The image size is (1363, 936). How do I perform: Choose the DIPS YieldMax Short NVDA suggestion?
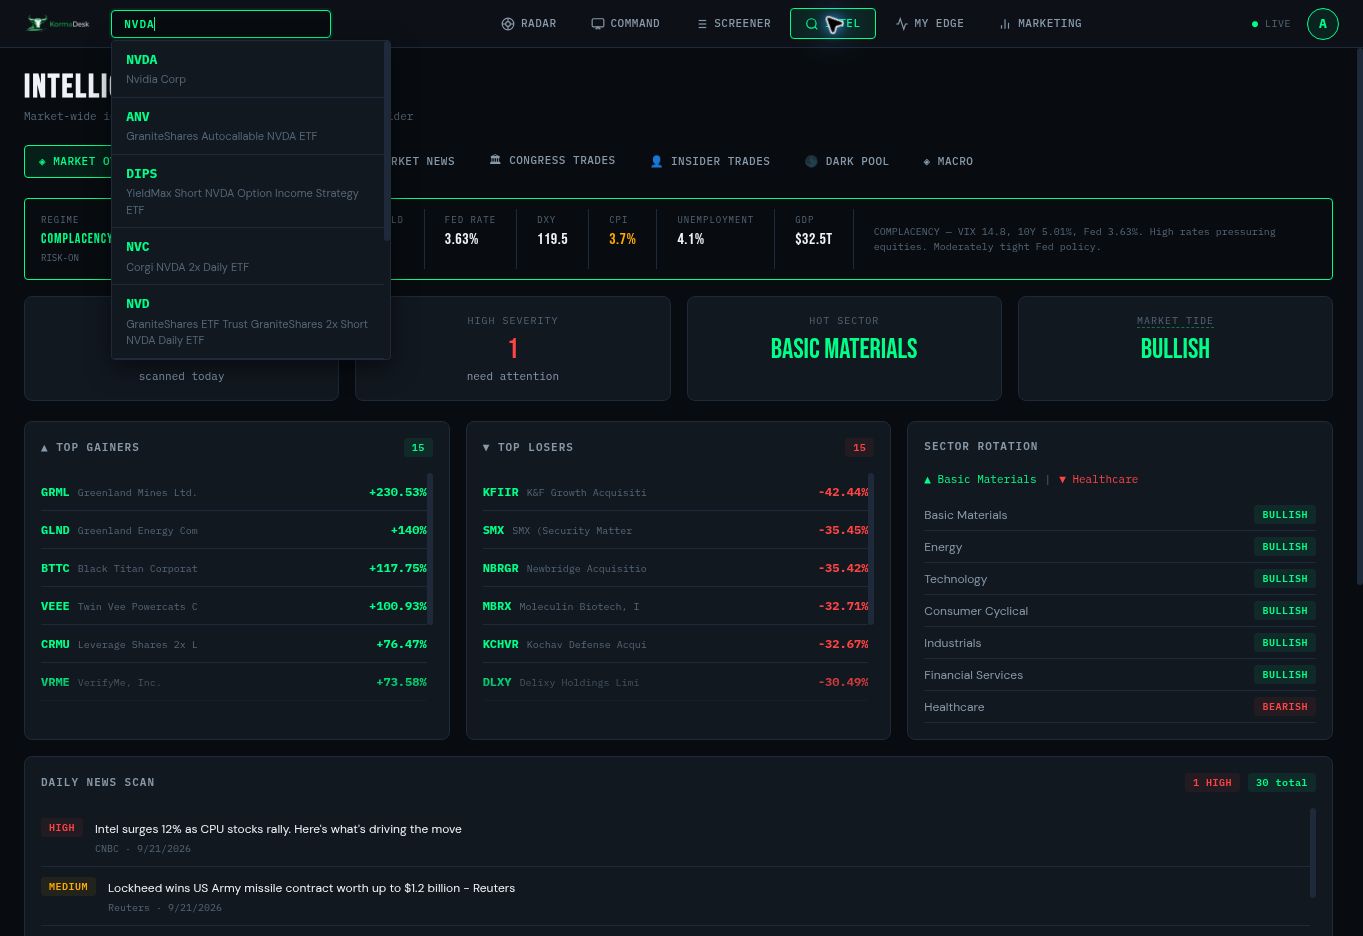tap(248, 191)
